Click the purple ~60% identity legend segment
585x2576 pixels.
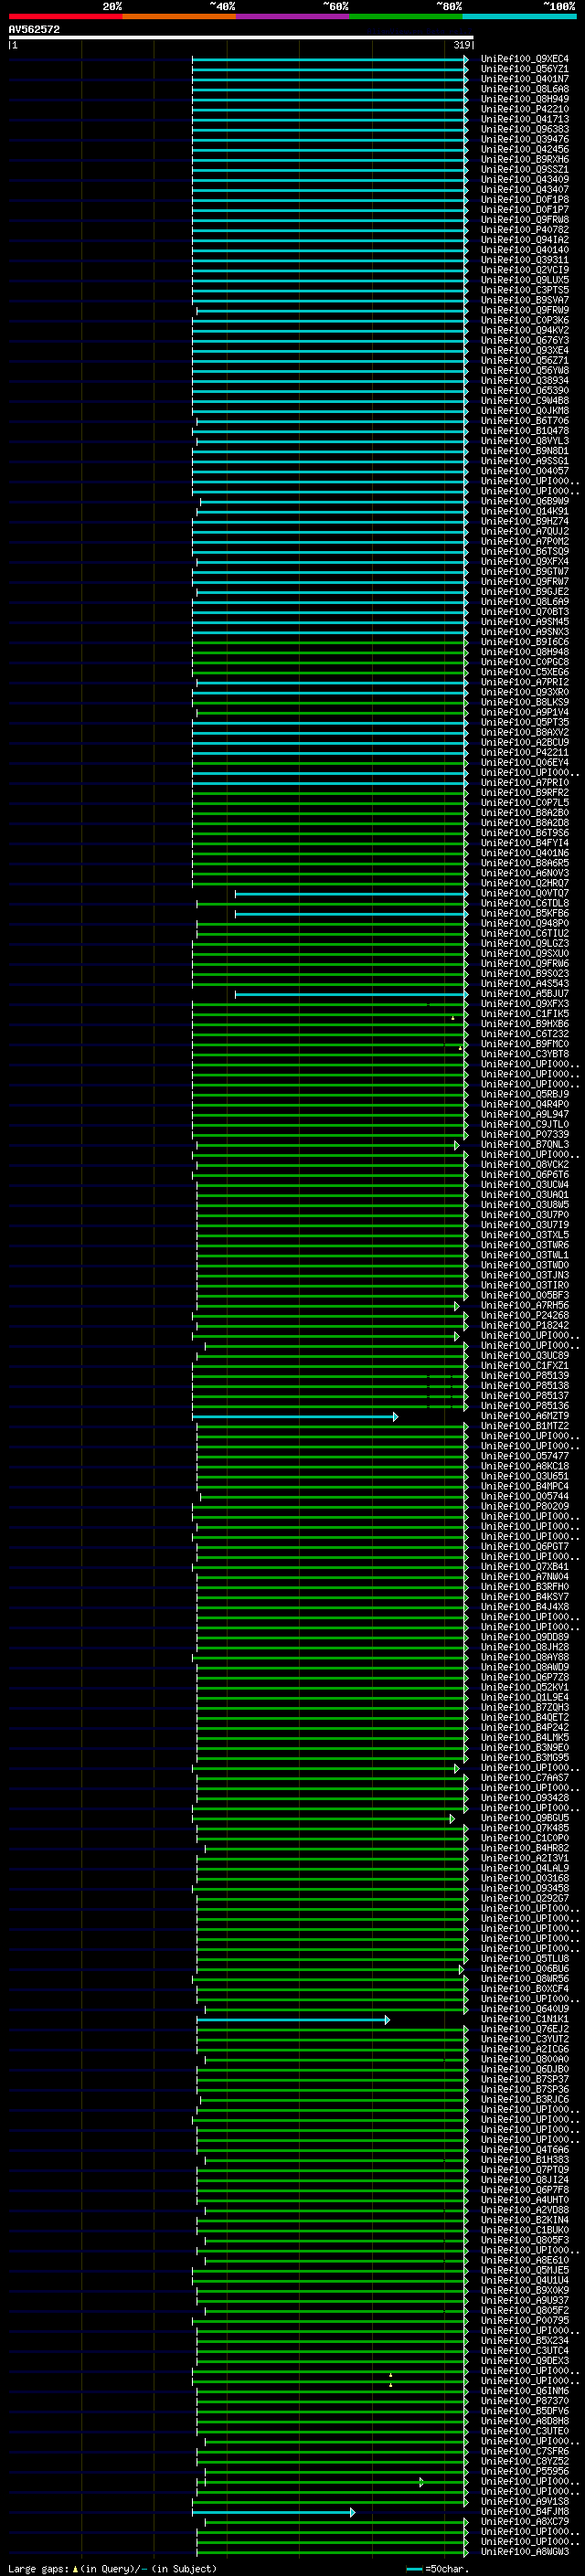(293, 16)
